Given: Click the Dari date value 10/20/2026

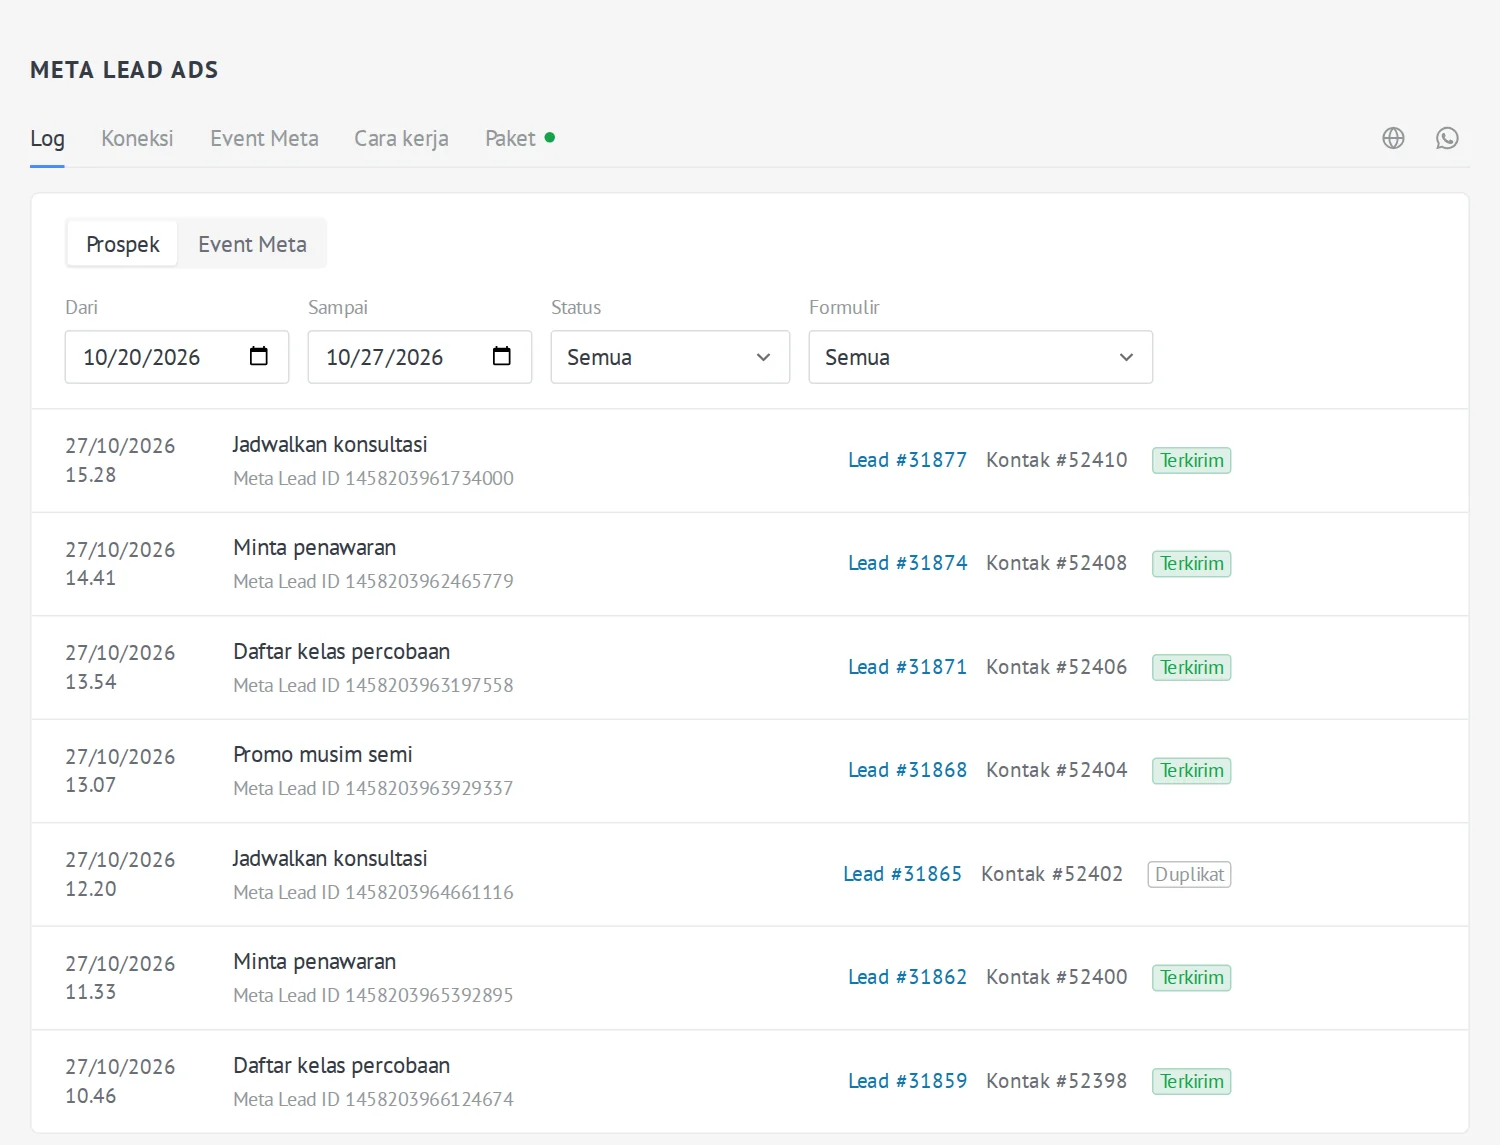Looking at the screenshot, I should pos(141,357).
